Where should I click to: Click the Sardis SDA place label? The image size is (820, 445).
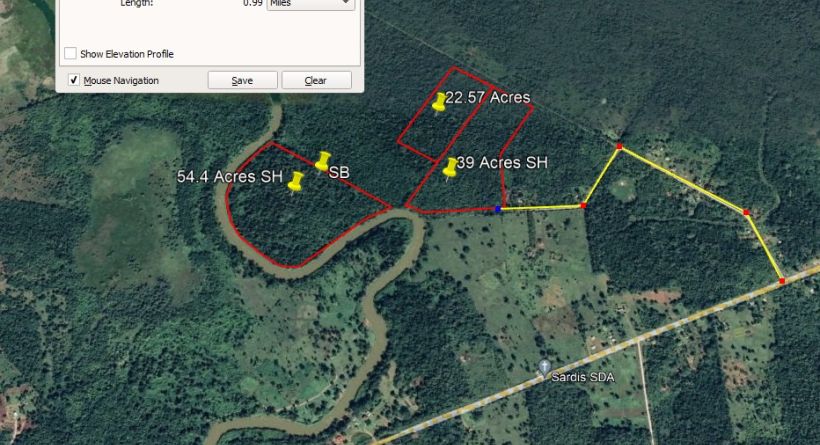[x=583, y=377]
